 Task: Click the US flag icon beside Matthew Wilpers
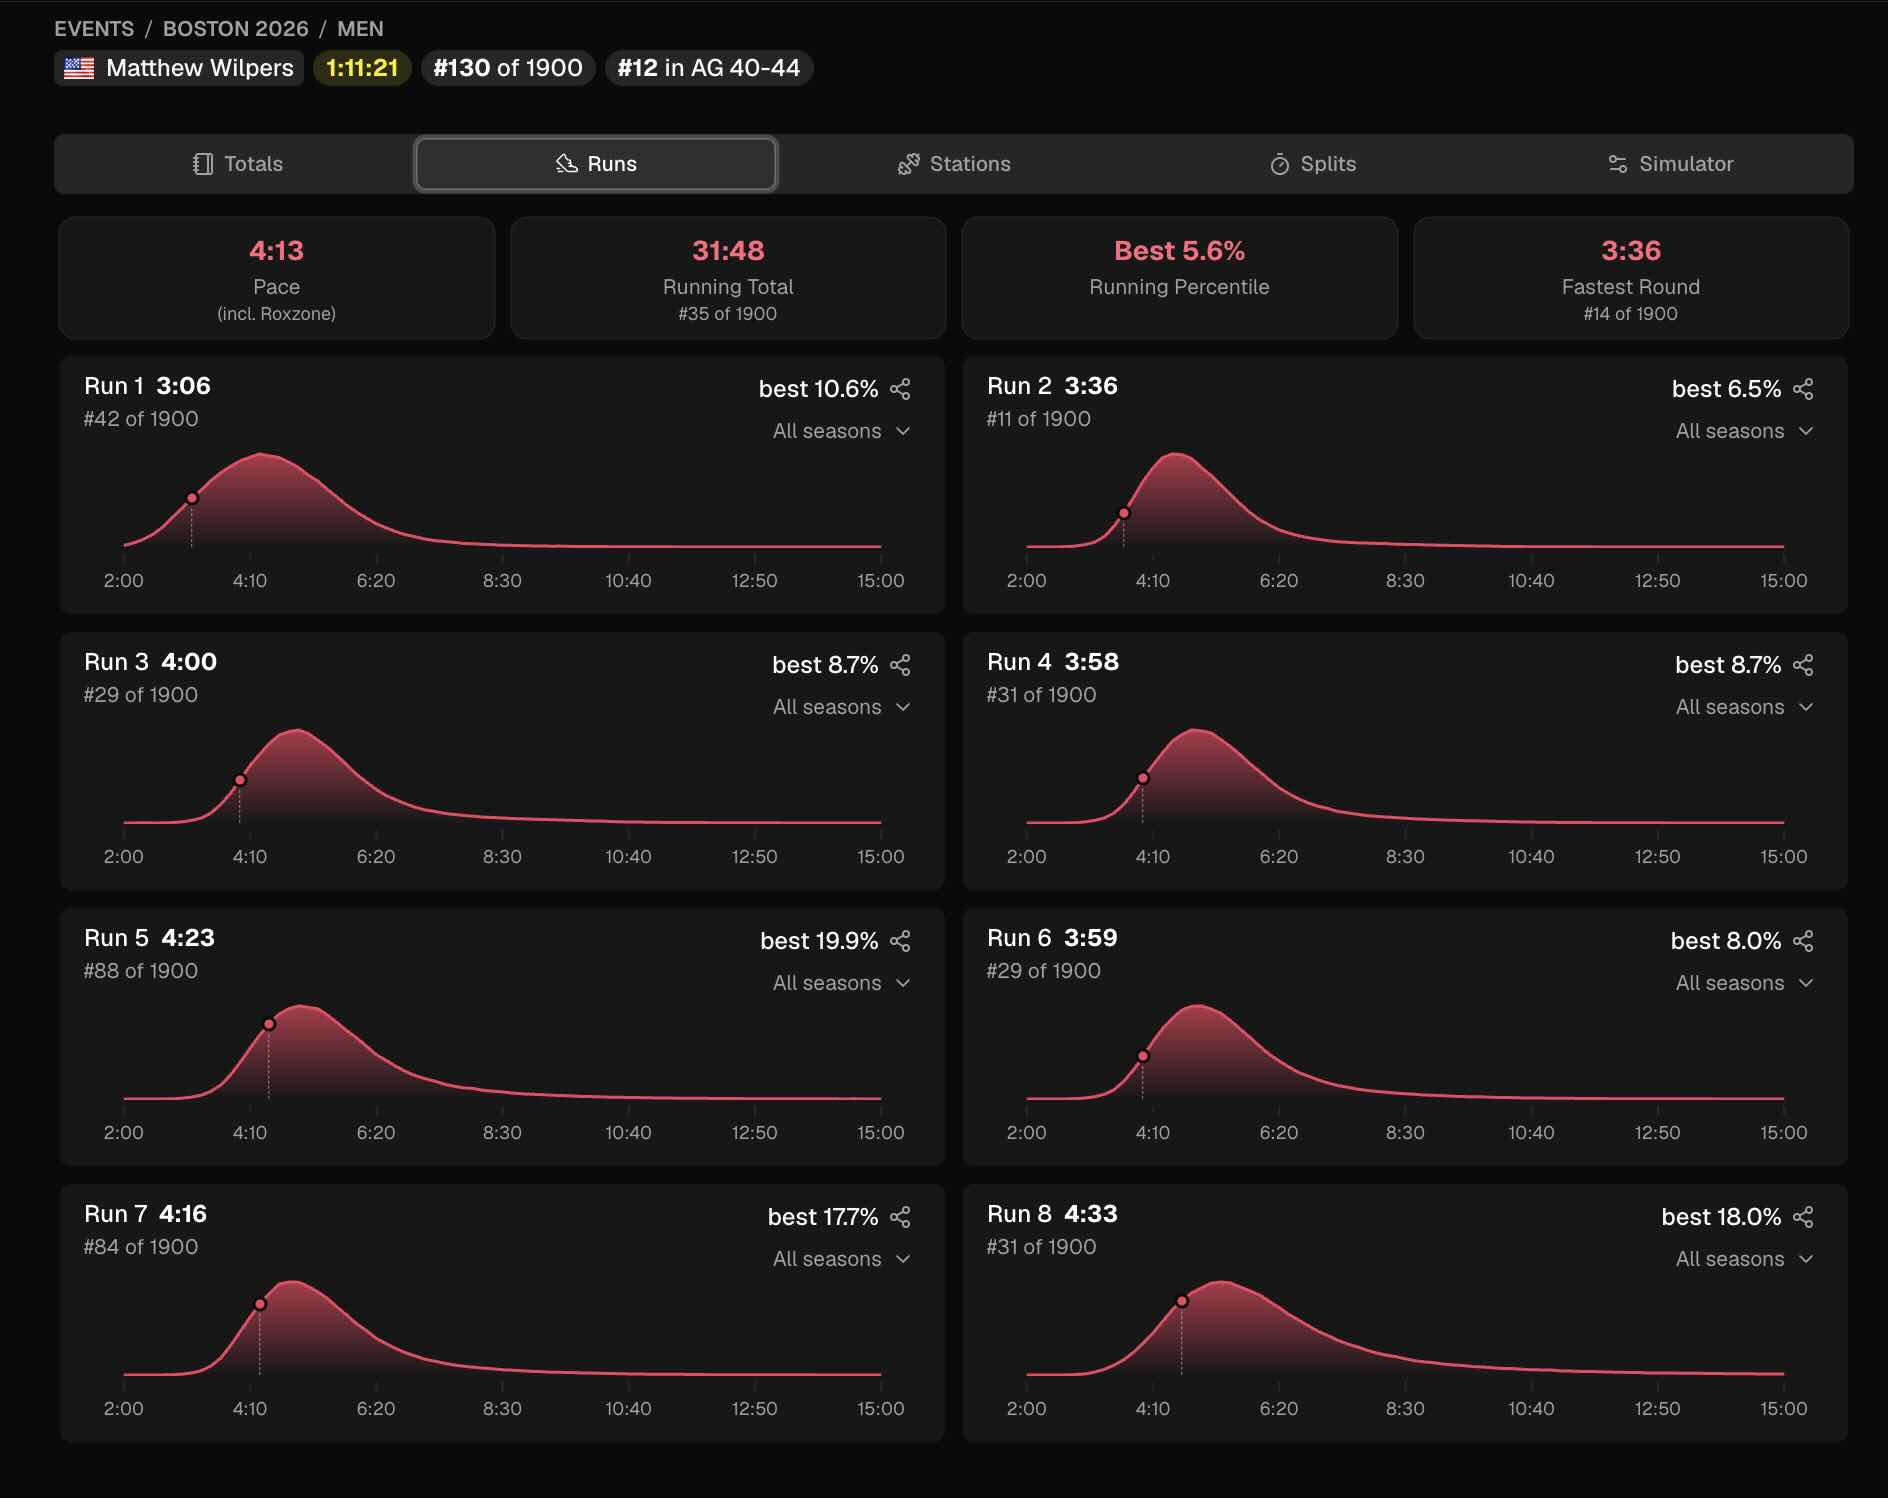(79, 68)
